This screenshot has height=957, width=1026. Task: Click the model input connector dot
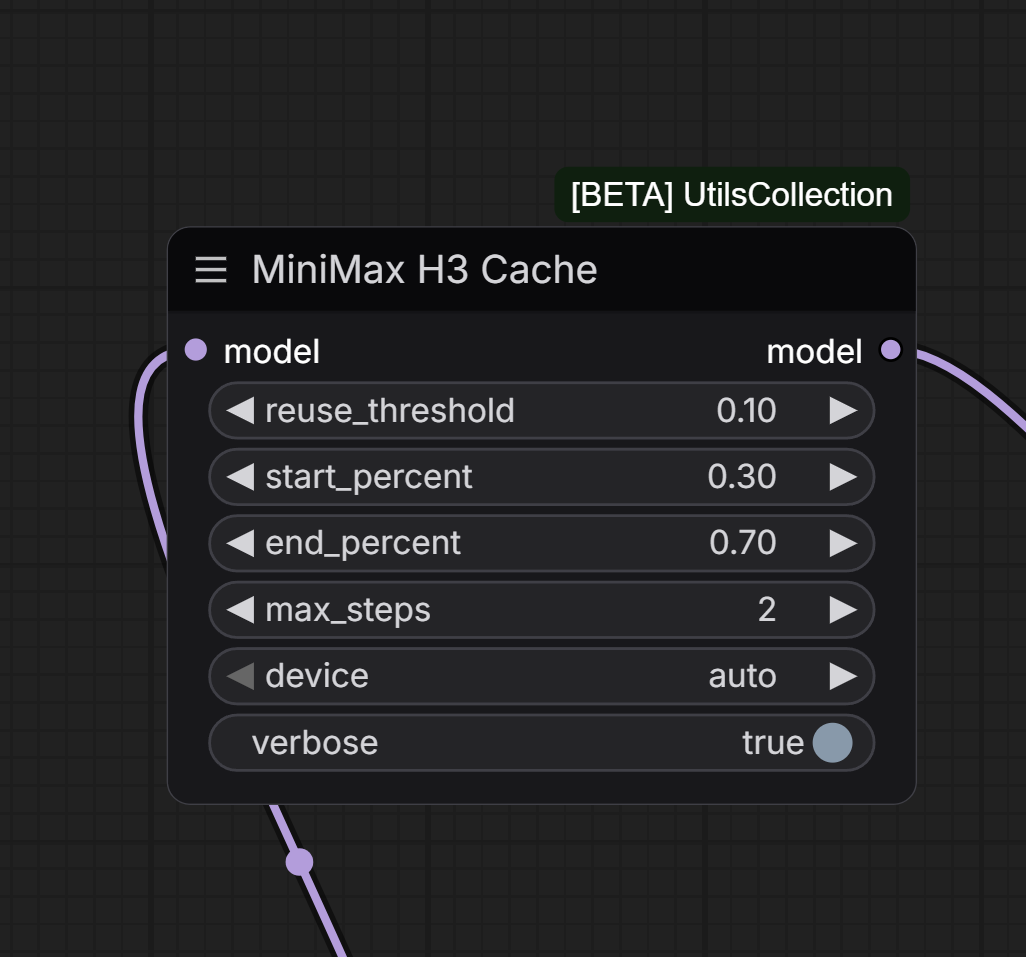pos(196,350)
